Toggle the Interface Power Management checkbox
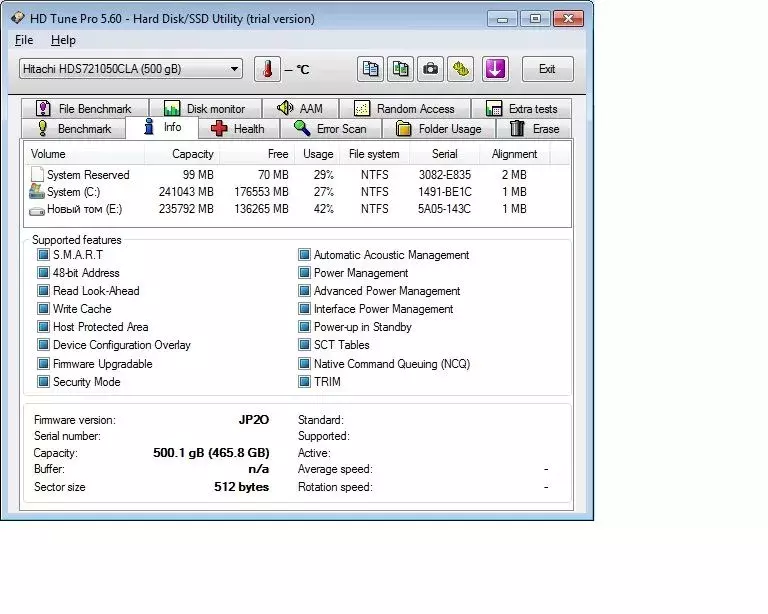This screenshot has width=768, height=614. [x=304, y=309]
